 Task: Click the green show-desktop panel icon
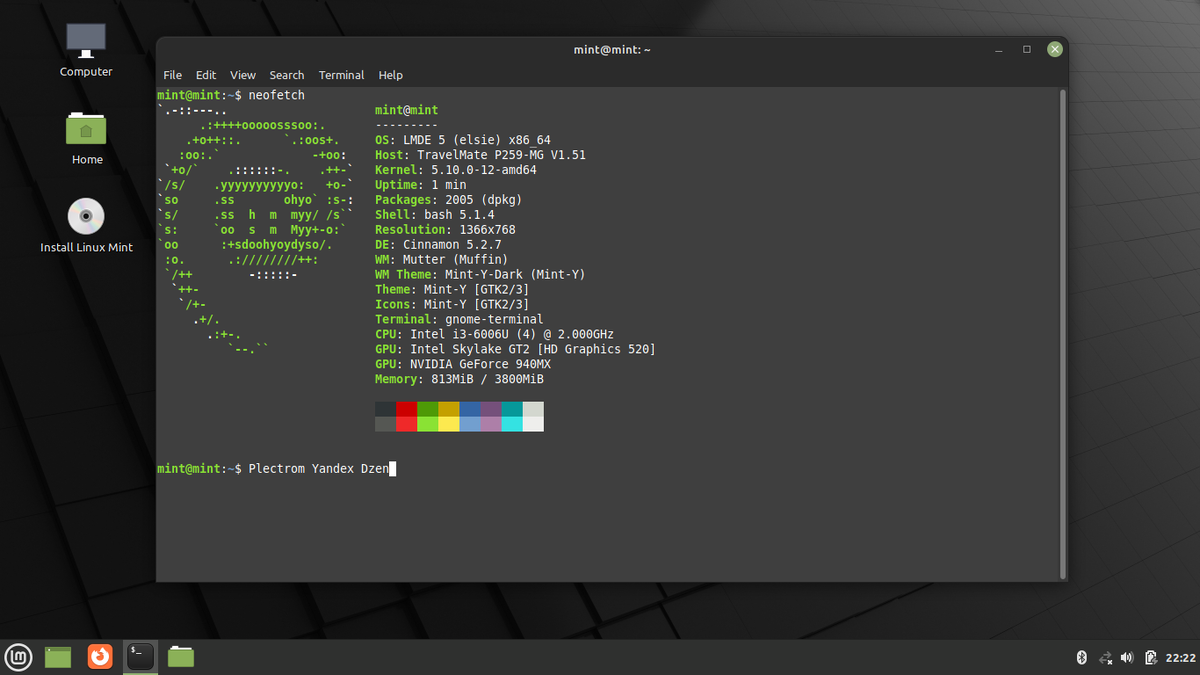click(59, 657)
